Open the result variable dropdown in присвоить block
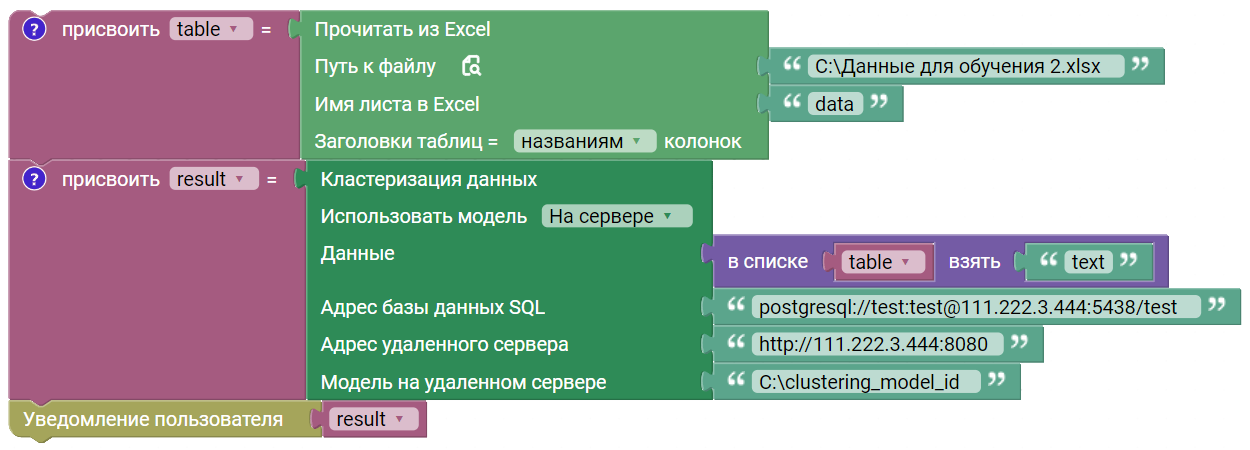Viewport: 1250px width, 450px height. pos(214,180)
